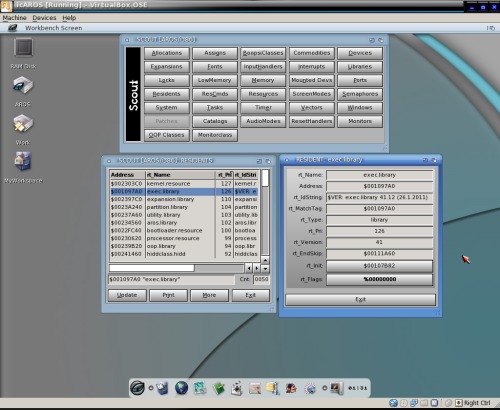Image resolution: width=500 pixels, height=410 pixels.
Task: Click Update in Residents window
Action: [x=127, y=295]
